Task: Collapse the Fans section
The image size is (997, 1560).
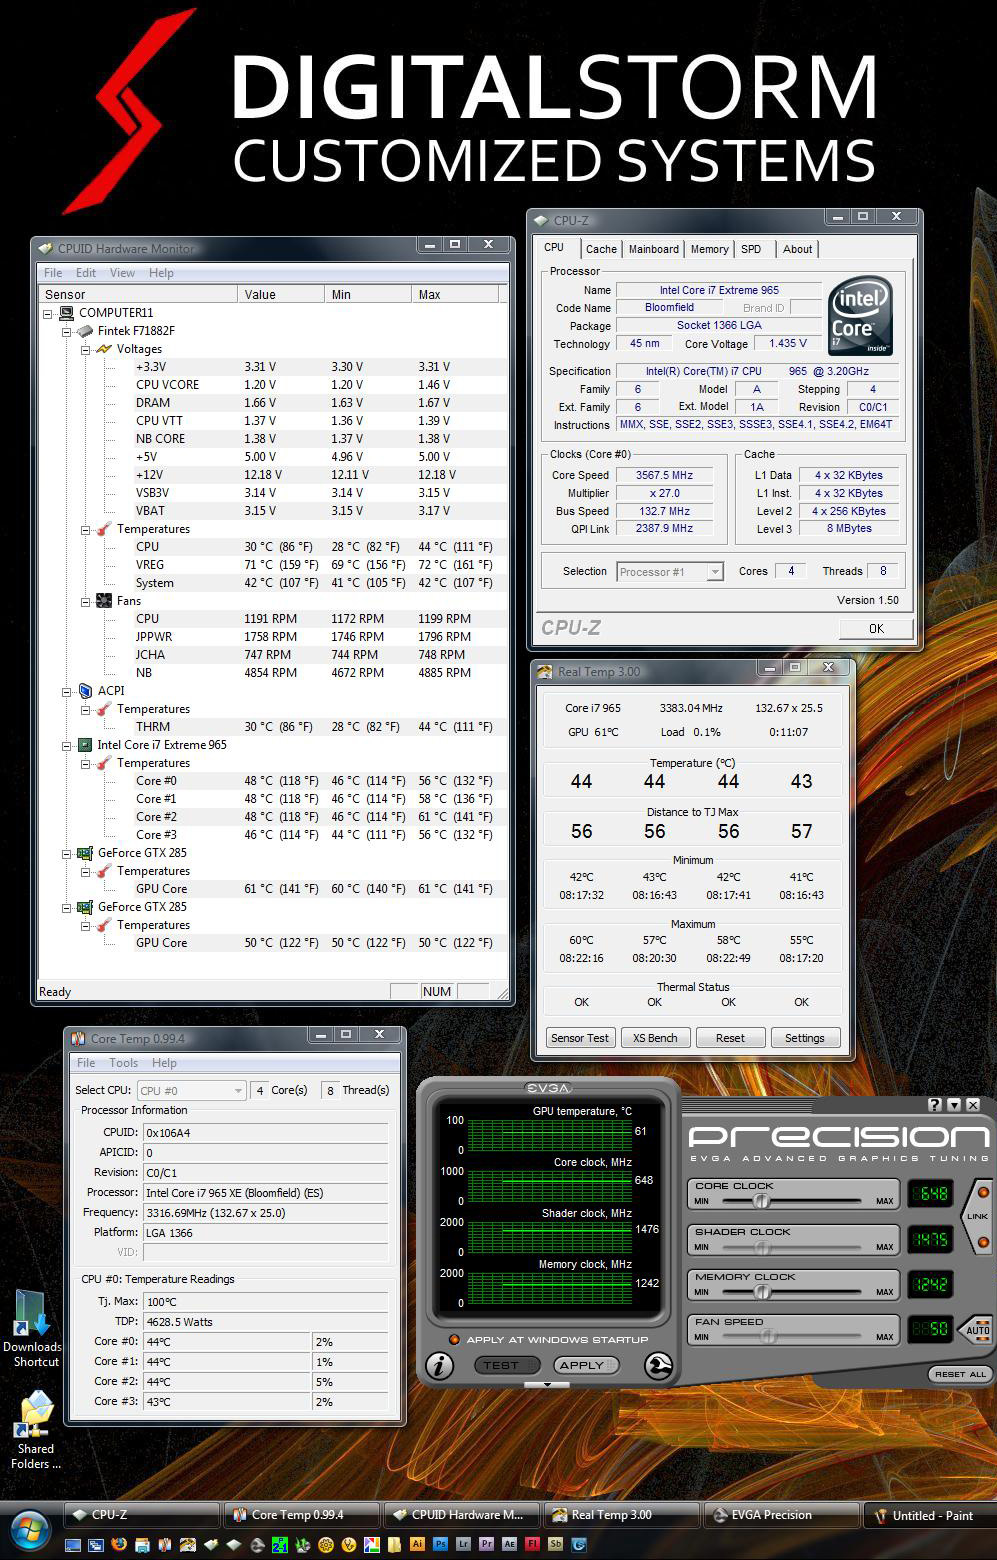Action: coord(85,601)
